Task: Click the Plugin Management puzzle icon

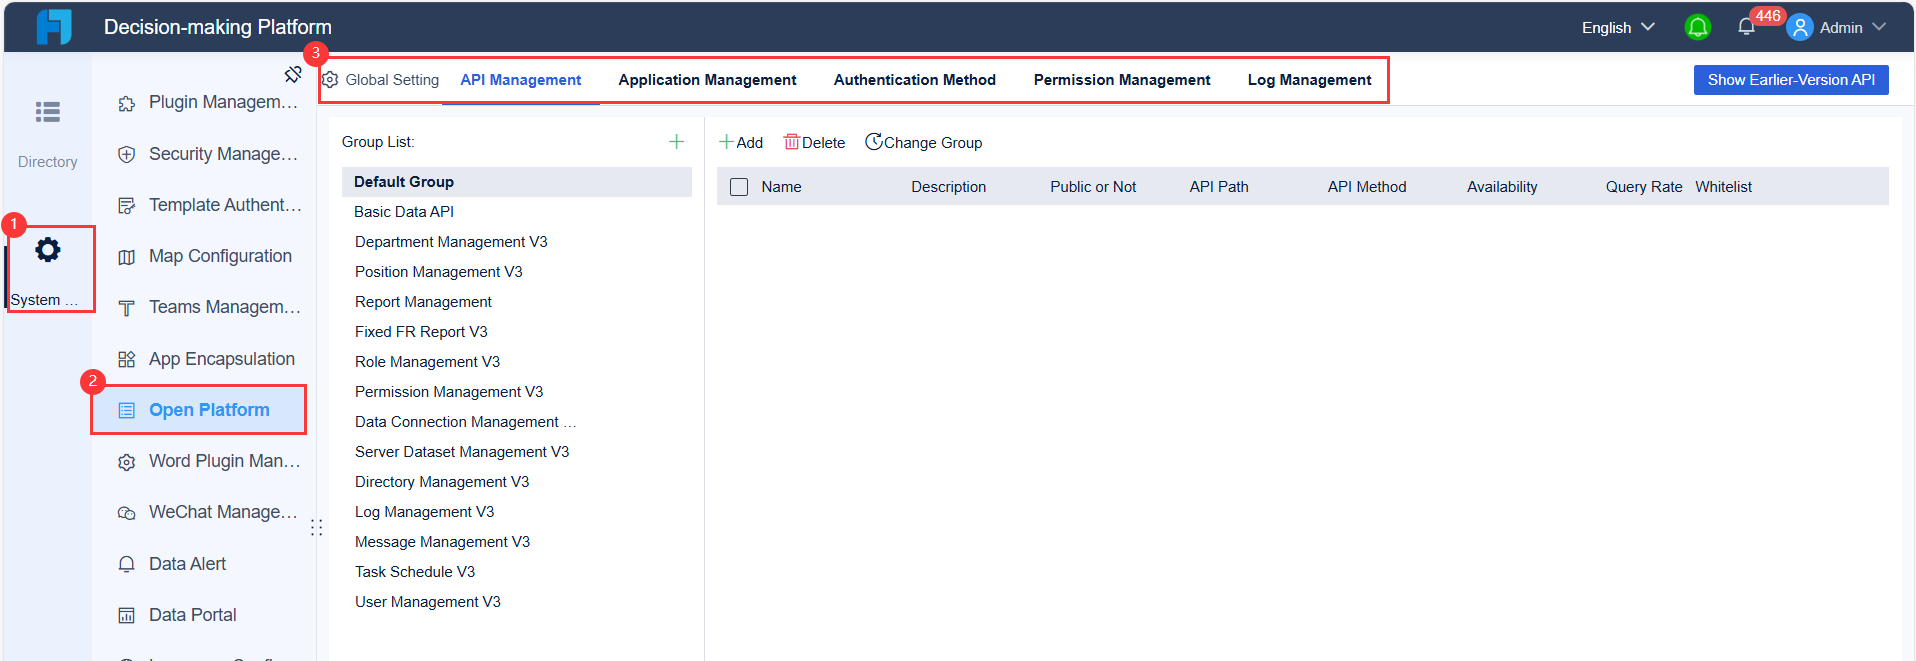Action: click(x=126, y=103)
